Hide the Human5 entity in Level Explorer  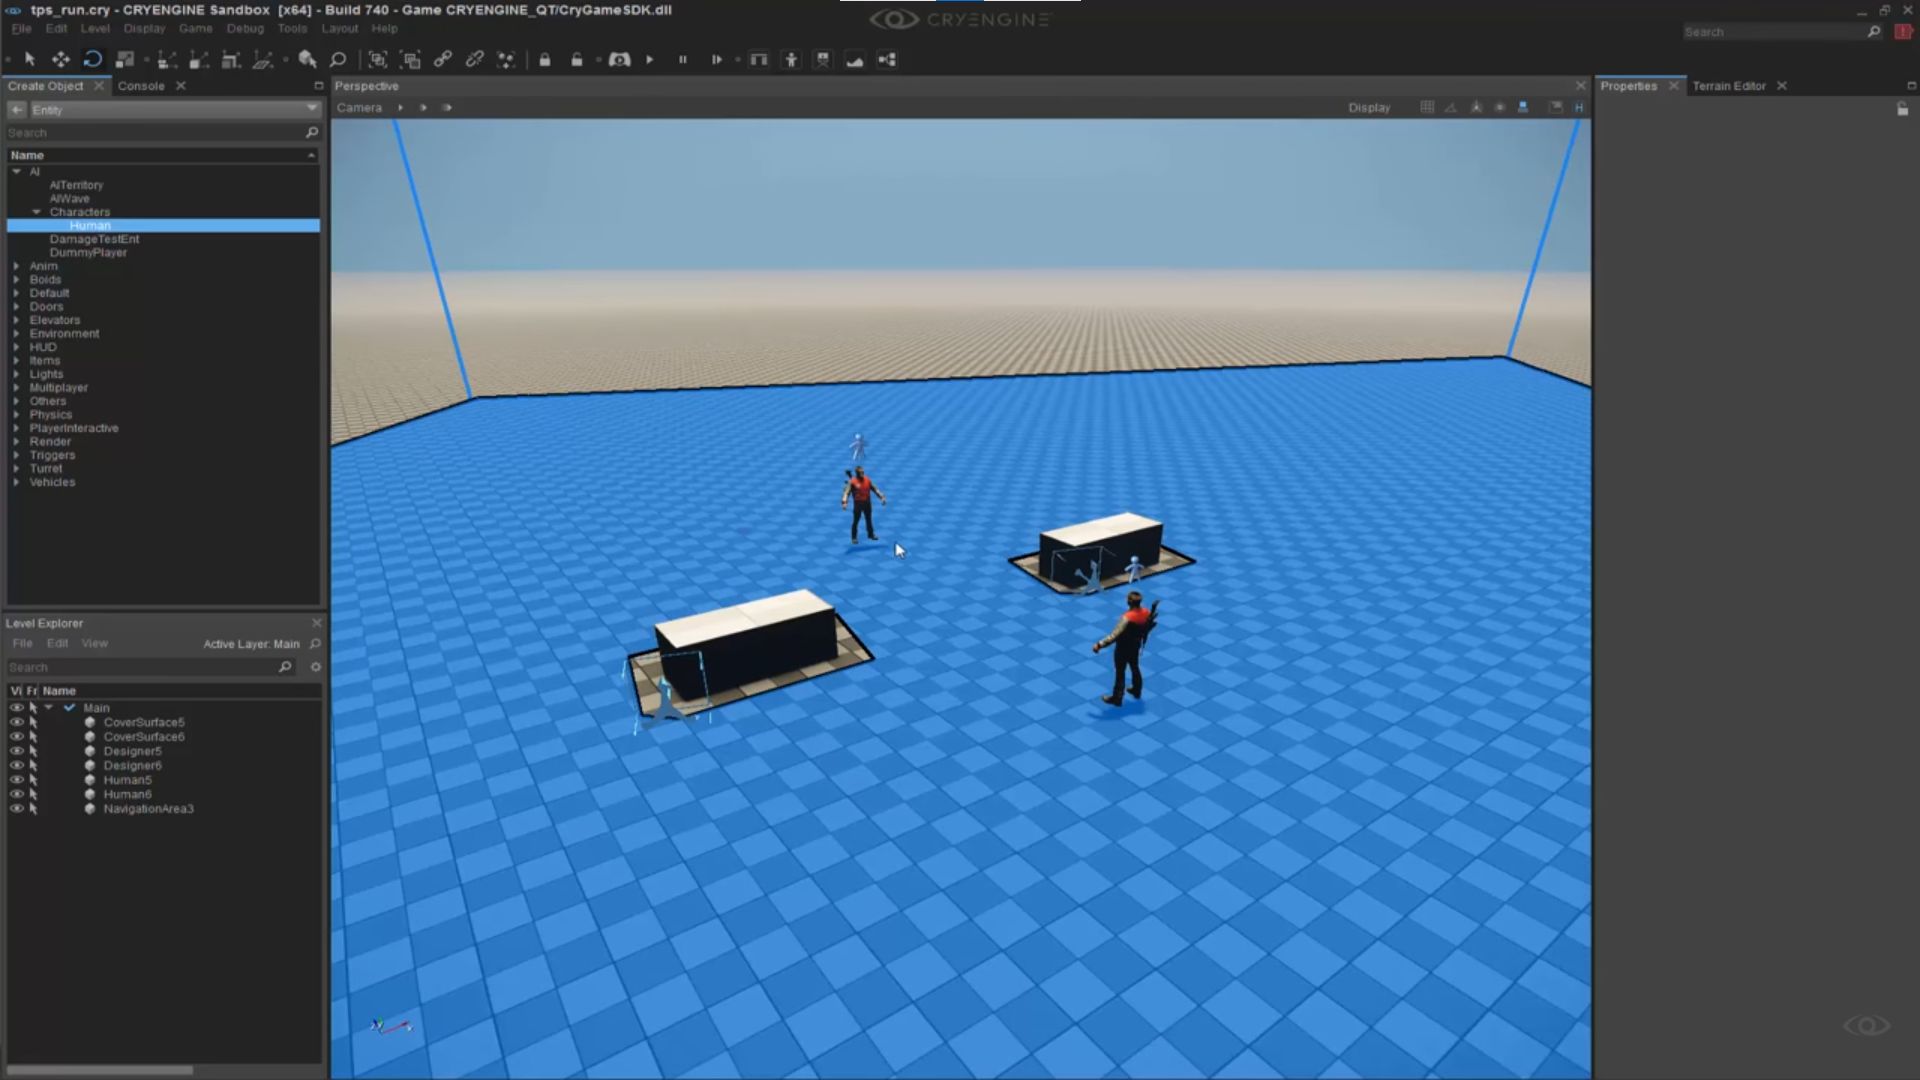tap(17, 779)
